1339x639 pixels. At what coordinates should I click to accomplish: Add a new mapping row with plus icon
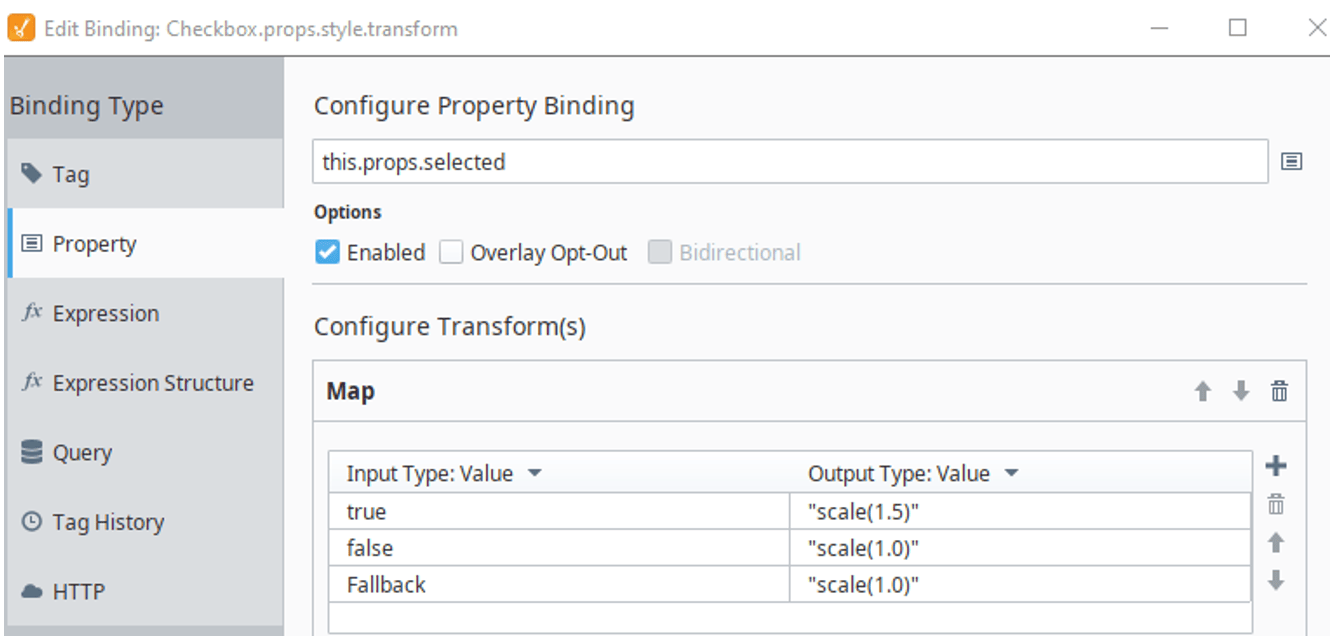point(1276,466)
